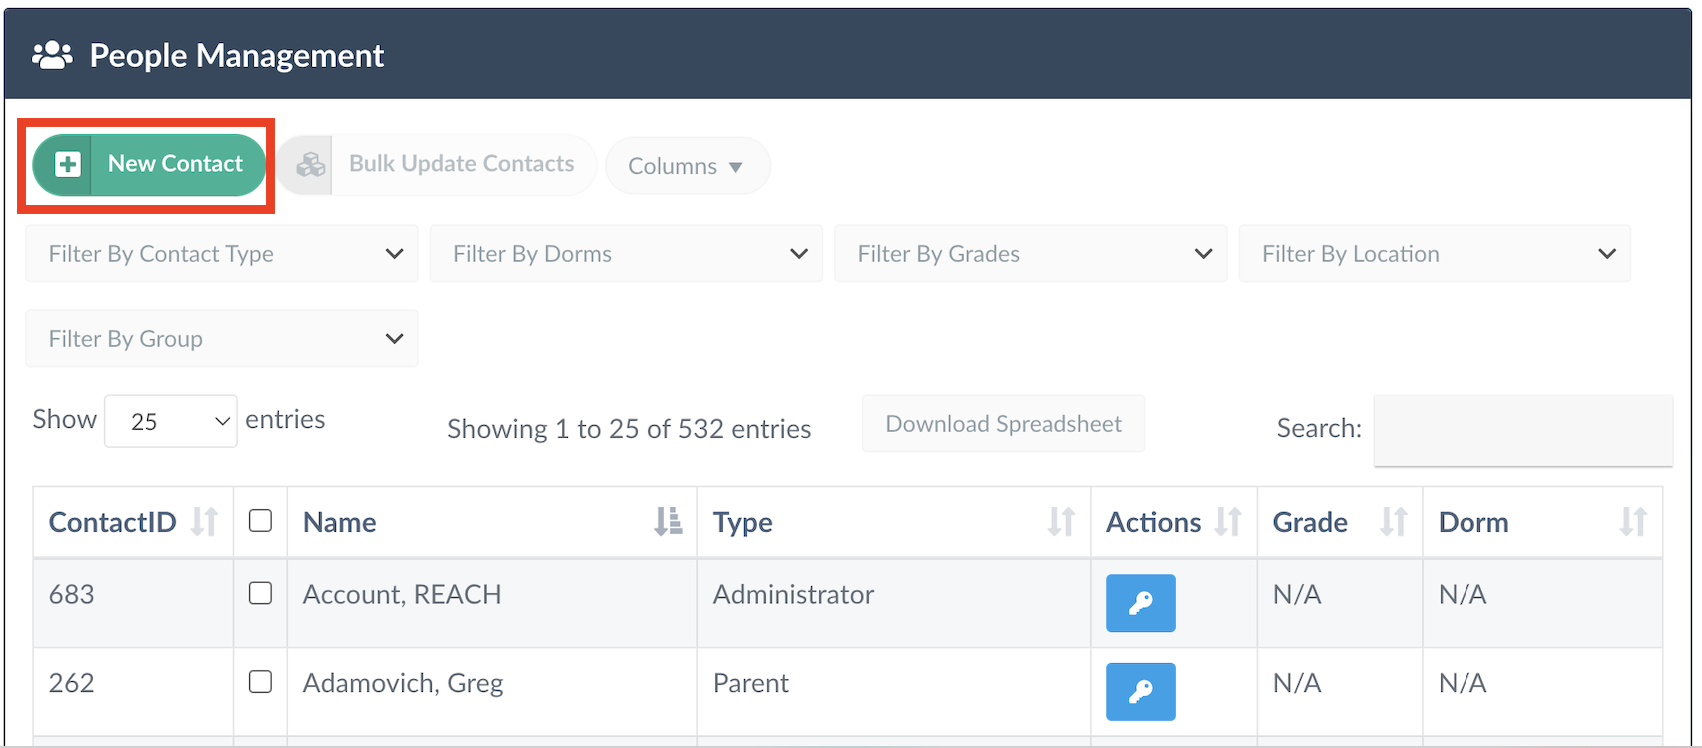
Task: Click the Bulk Update Contacts boxes icon
Action: point(310,165)
